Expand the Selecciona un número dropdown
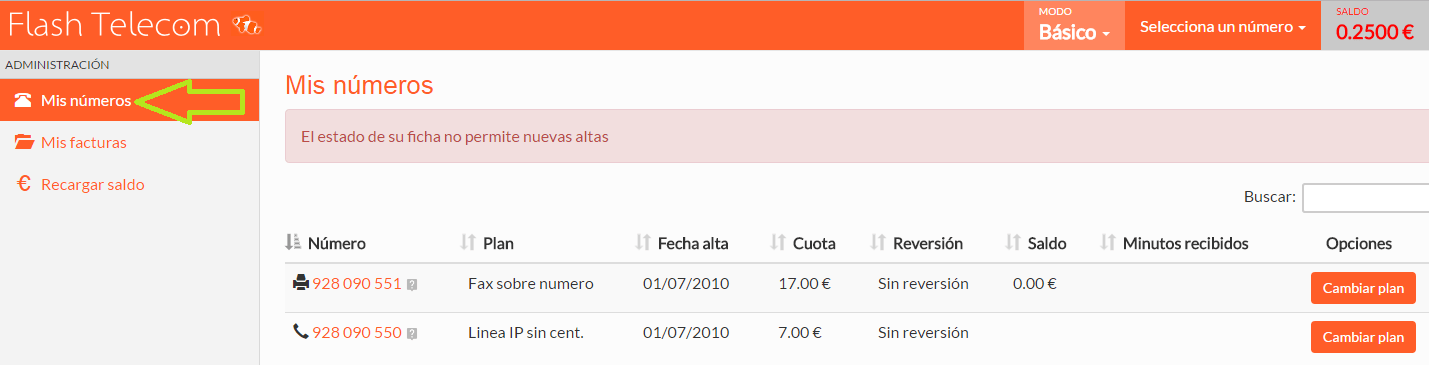Image resolution: width=1429 pixels, height=365 pixels. point(1223,27)
